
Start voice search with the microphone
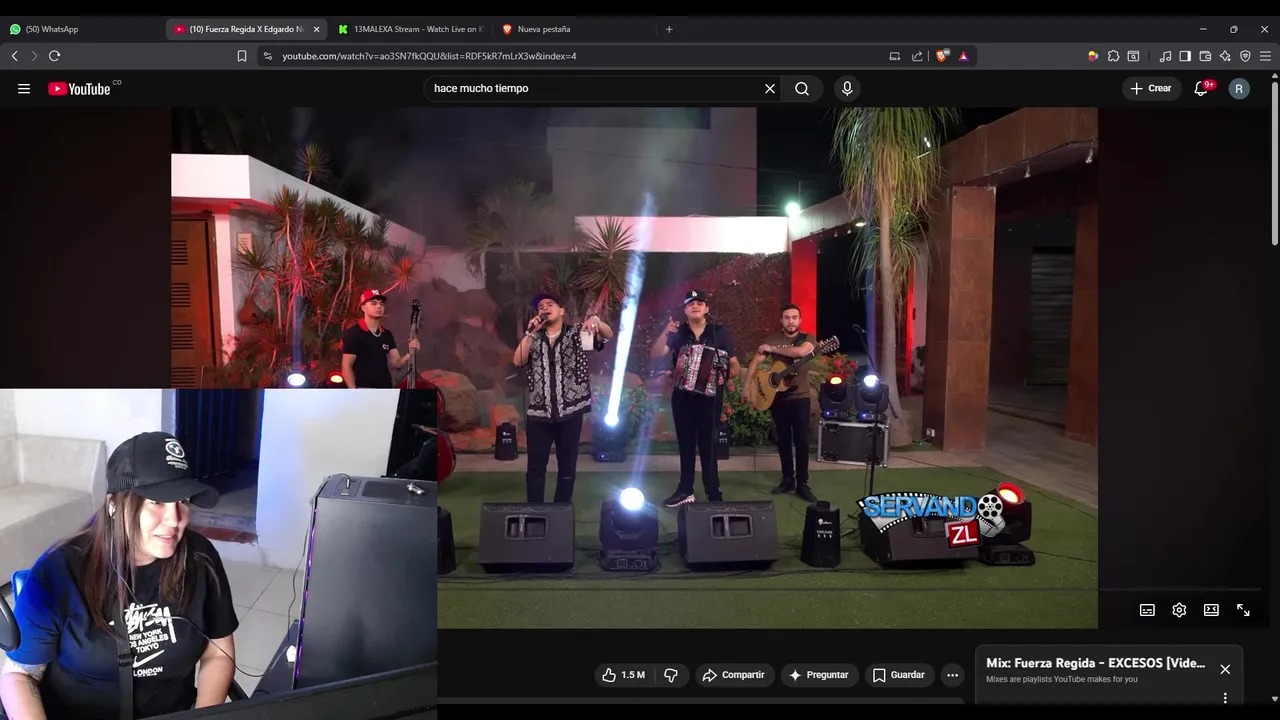pyautogui.click(x=847, y=88)
